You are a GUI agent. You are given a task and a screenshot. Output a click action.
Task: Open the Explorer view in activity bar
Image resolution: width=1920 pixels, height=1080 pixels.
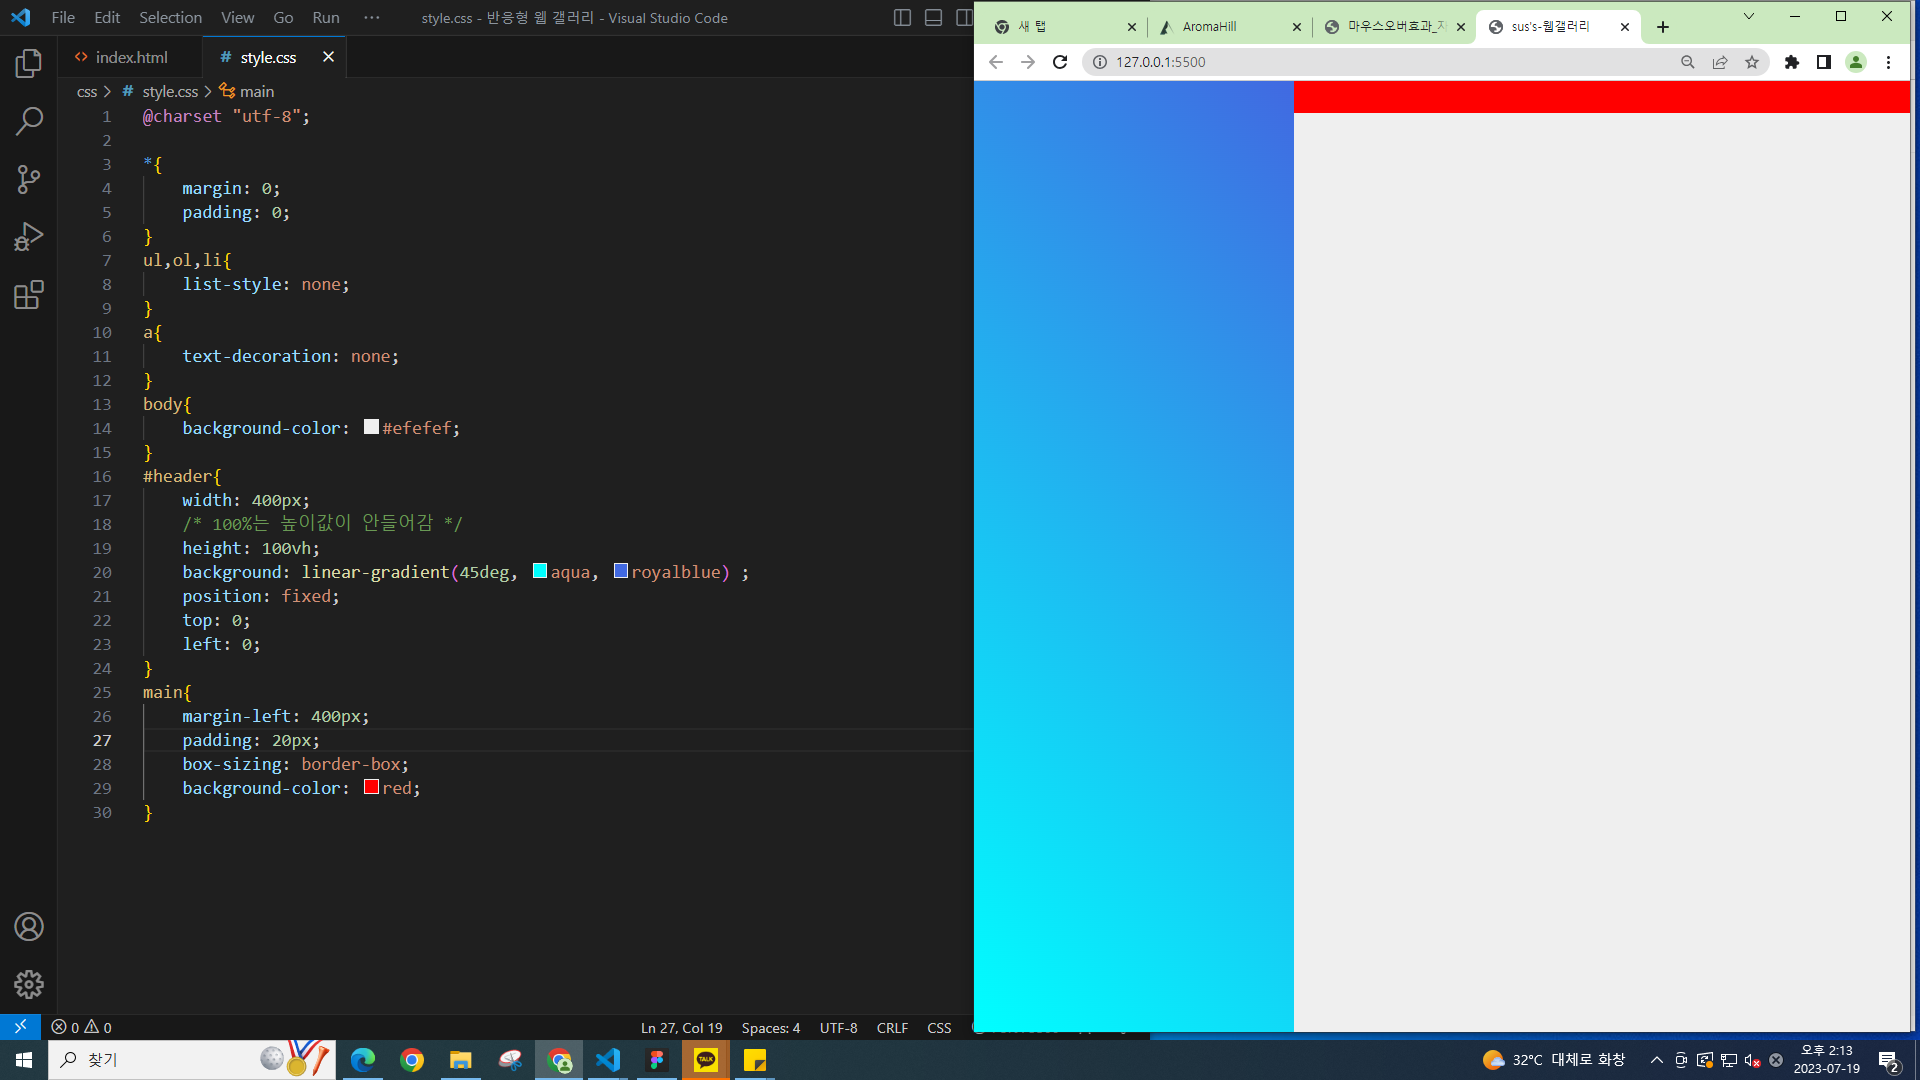pyautogui.click(x=29, y=64)
